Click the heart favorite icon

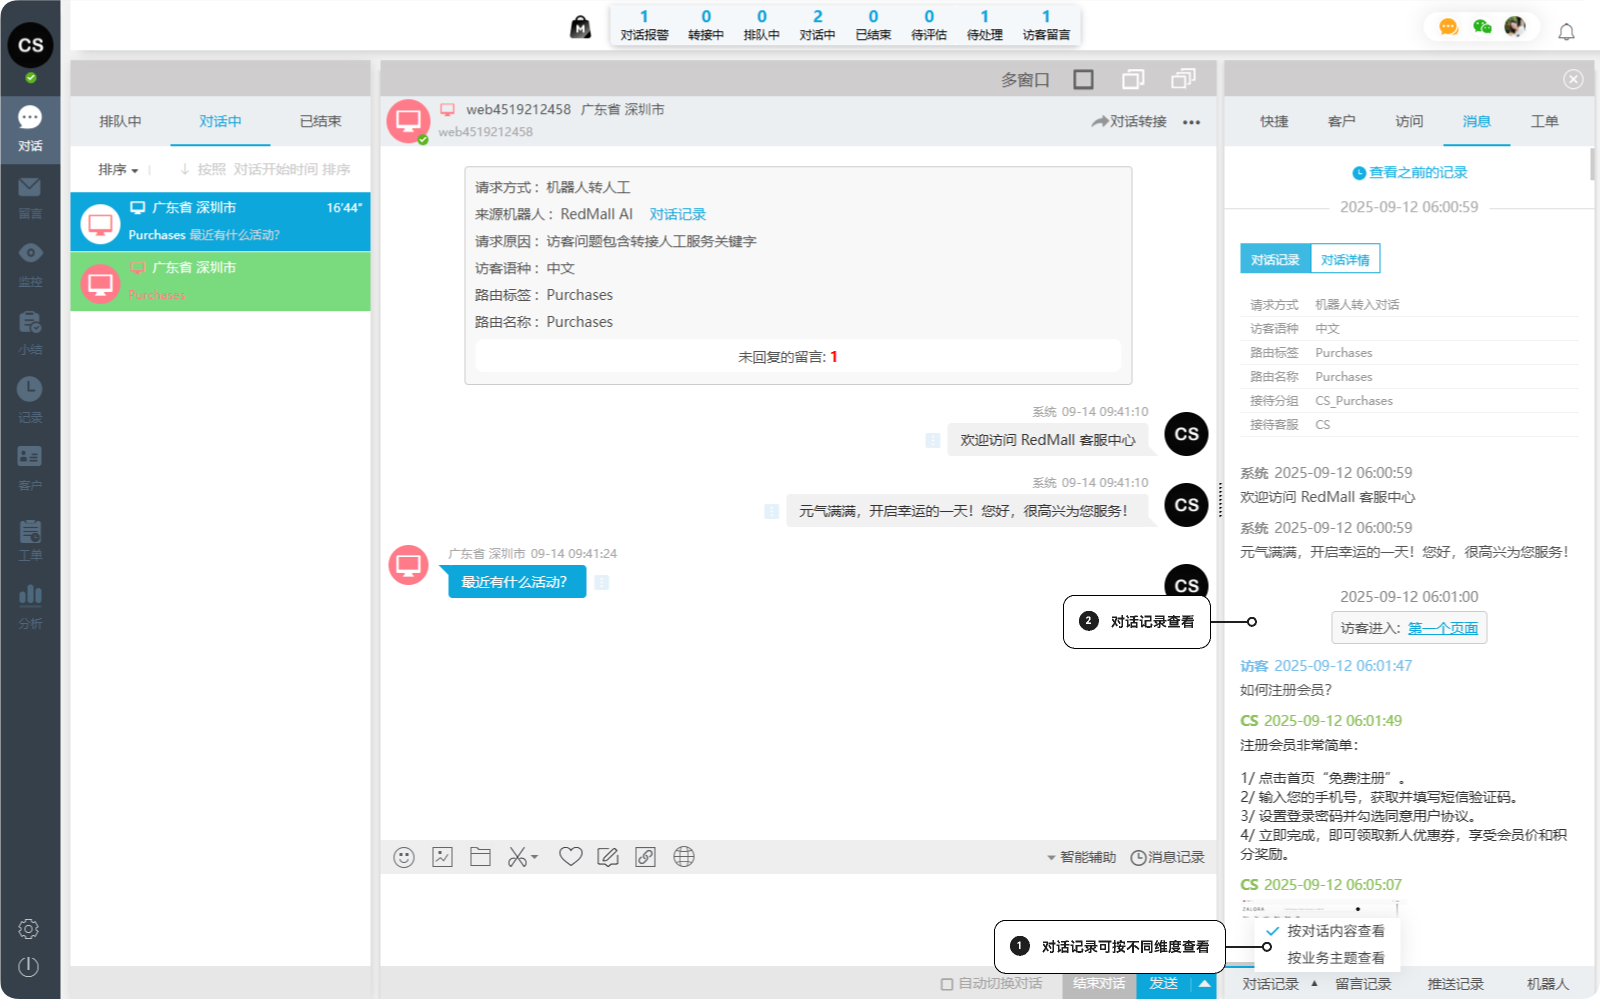pos(570,857)
